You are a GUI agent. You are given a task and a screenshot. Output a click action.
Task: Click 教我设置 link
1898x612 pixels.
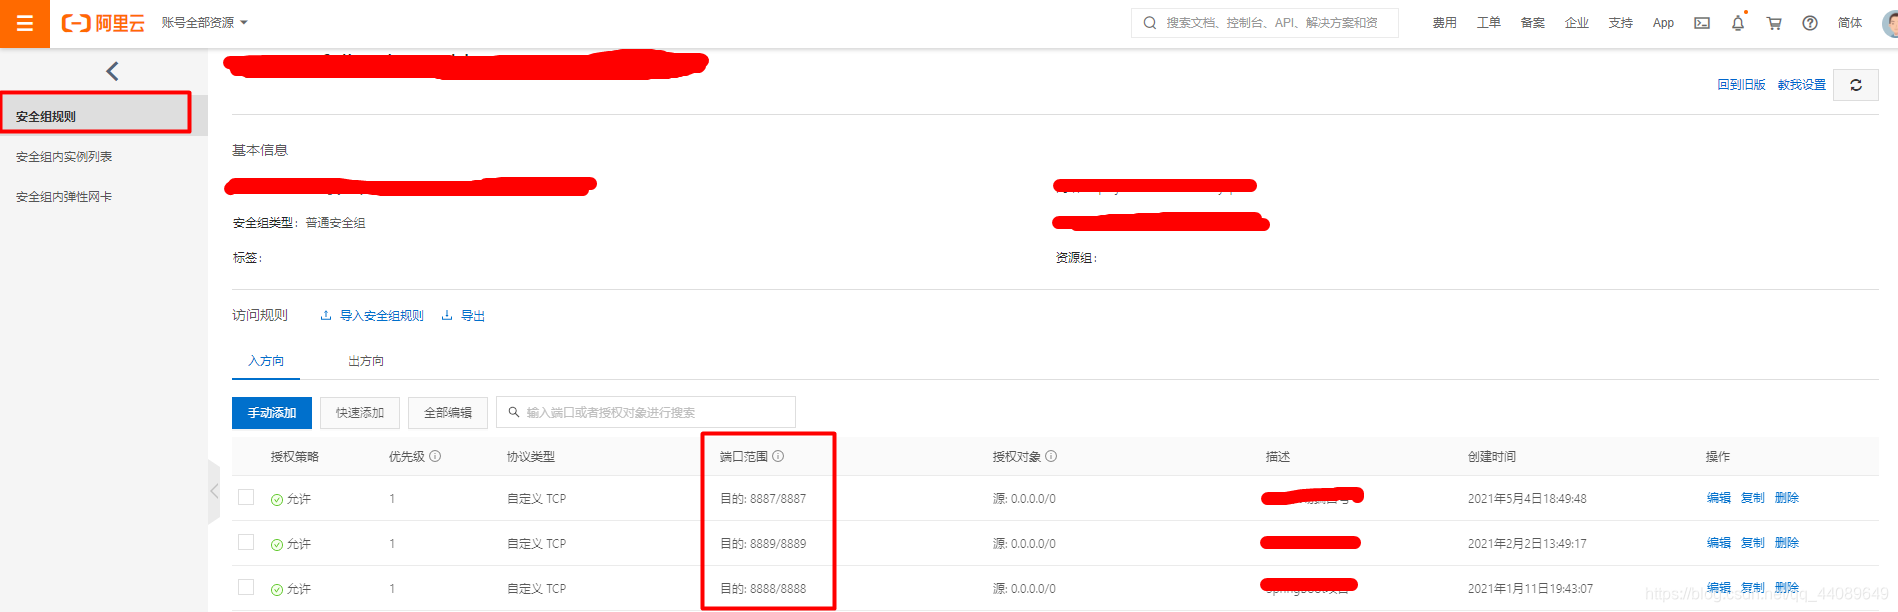pyautogui.click(x=1801, y=85)
